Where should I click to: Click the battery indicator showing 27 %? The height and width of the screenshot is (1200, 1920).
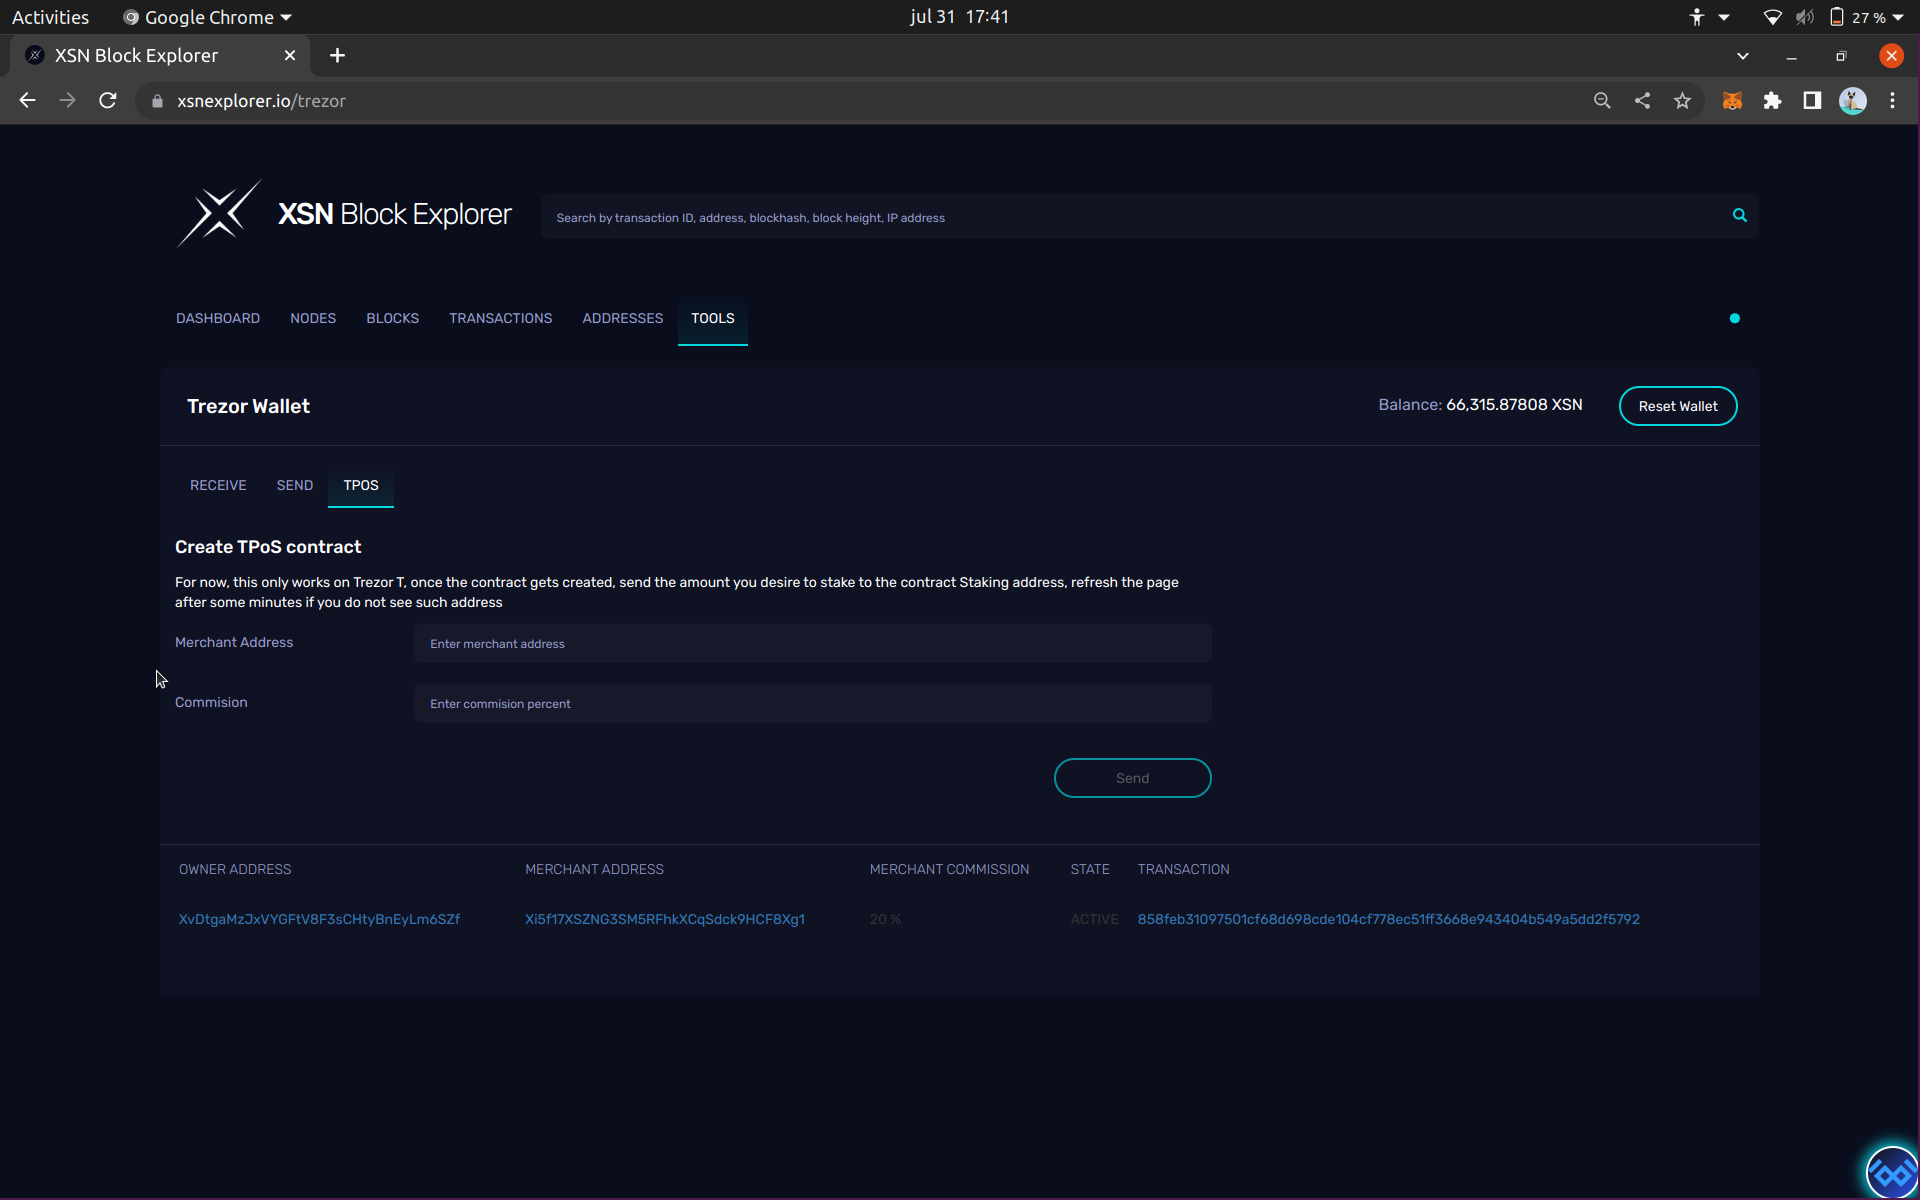(x=1858, y=17)
